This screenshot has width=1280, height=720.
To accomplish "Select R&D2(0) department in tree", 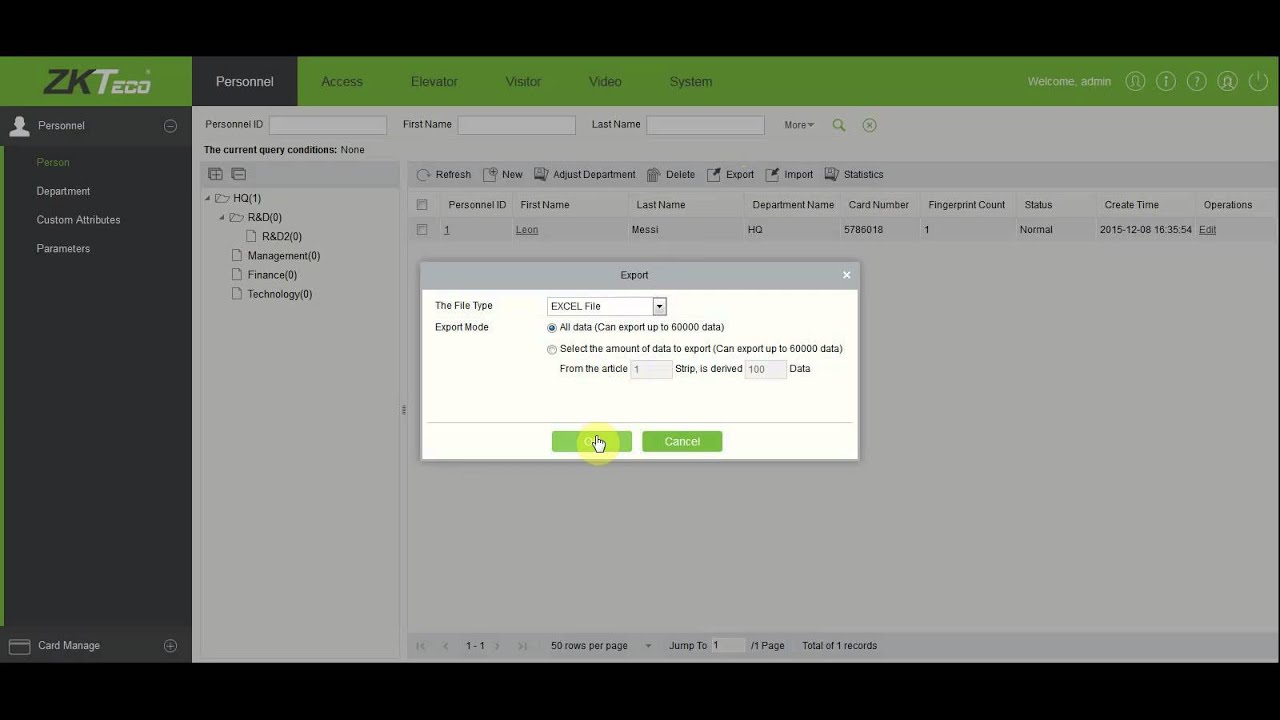I will [x=282, y=237].
